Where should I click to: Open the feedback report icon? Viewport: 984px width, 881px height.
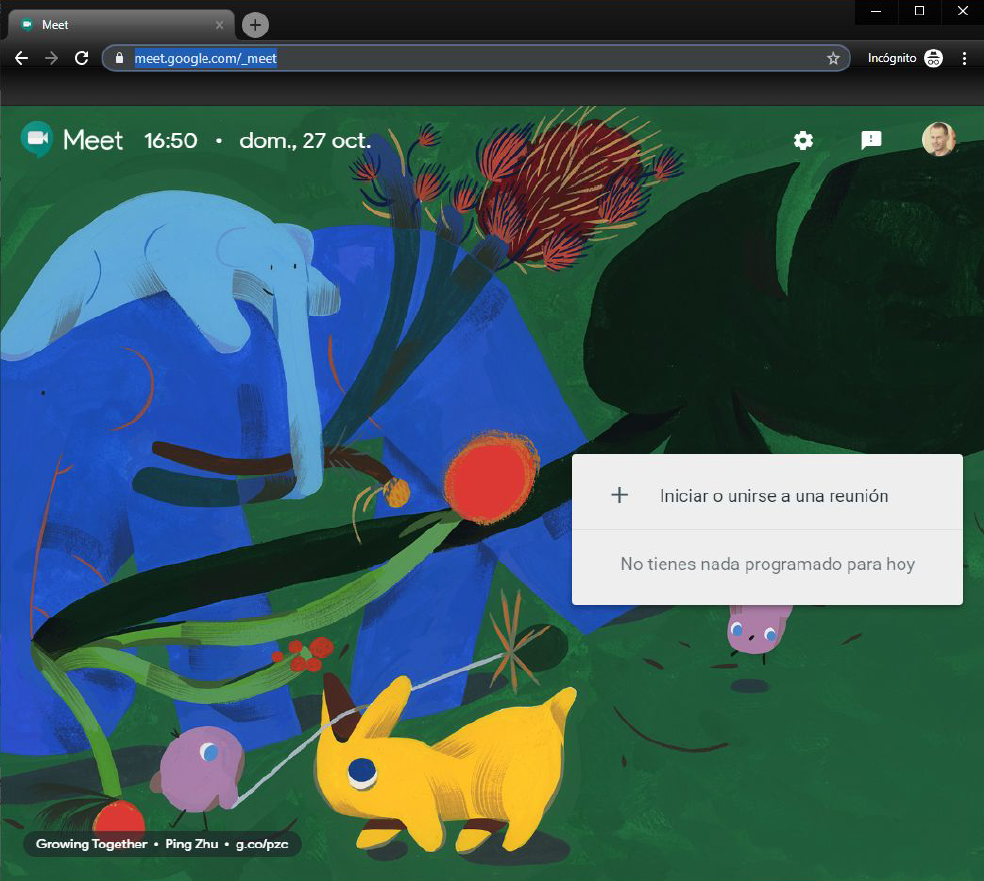871,140
